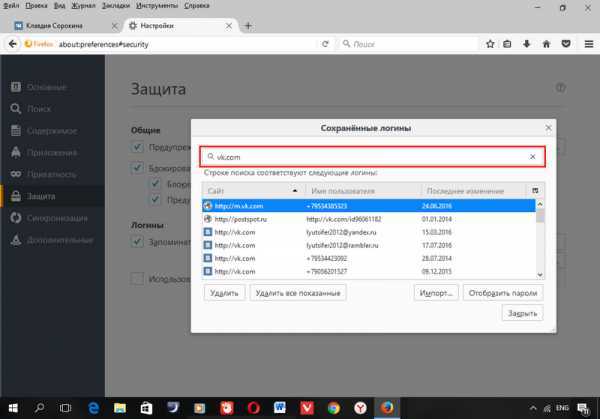The width and height of the screenshot is (600, 419).
Task: Open the bookmarks list icon in the toolbar
Action: coord(507,44)
